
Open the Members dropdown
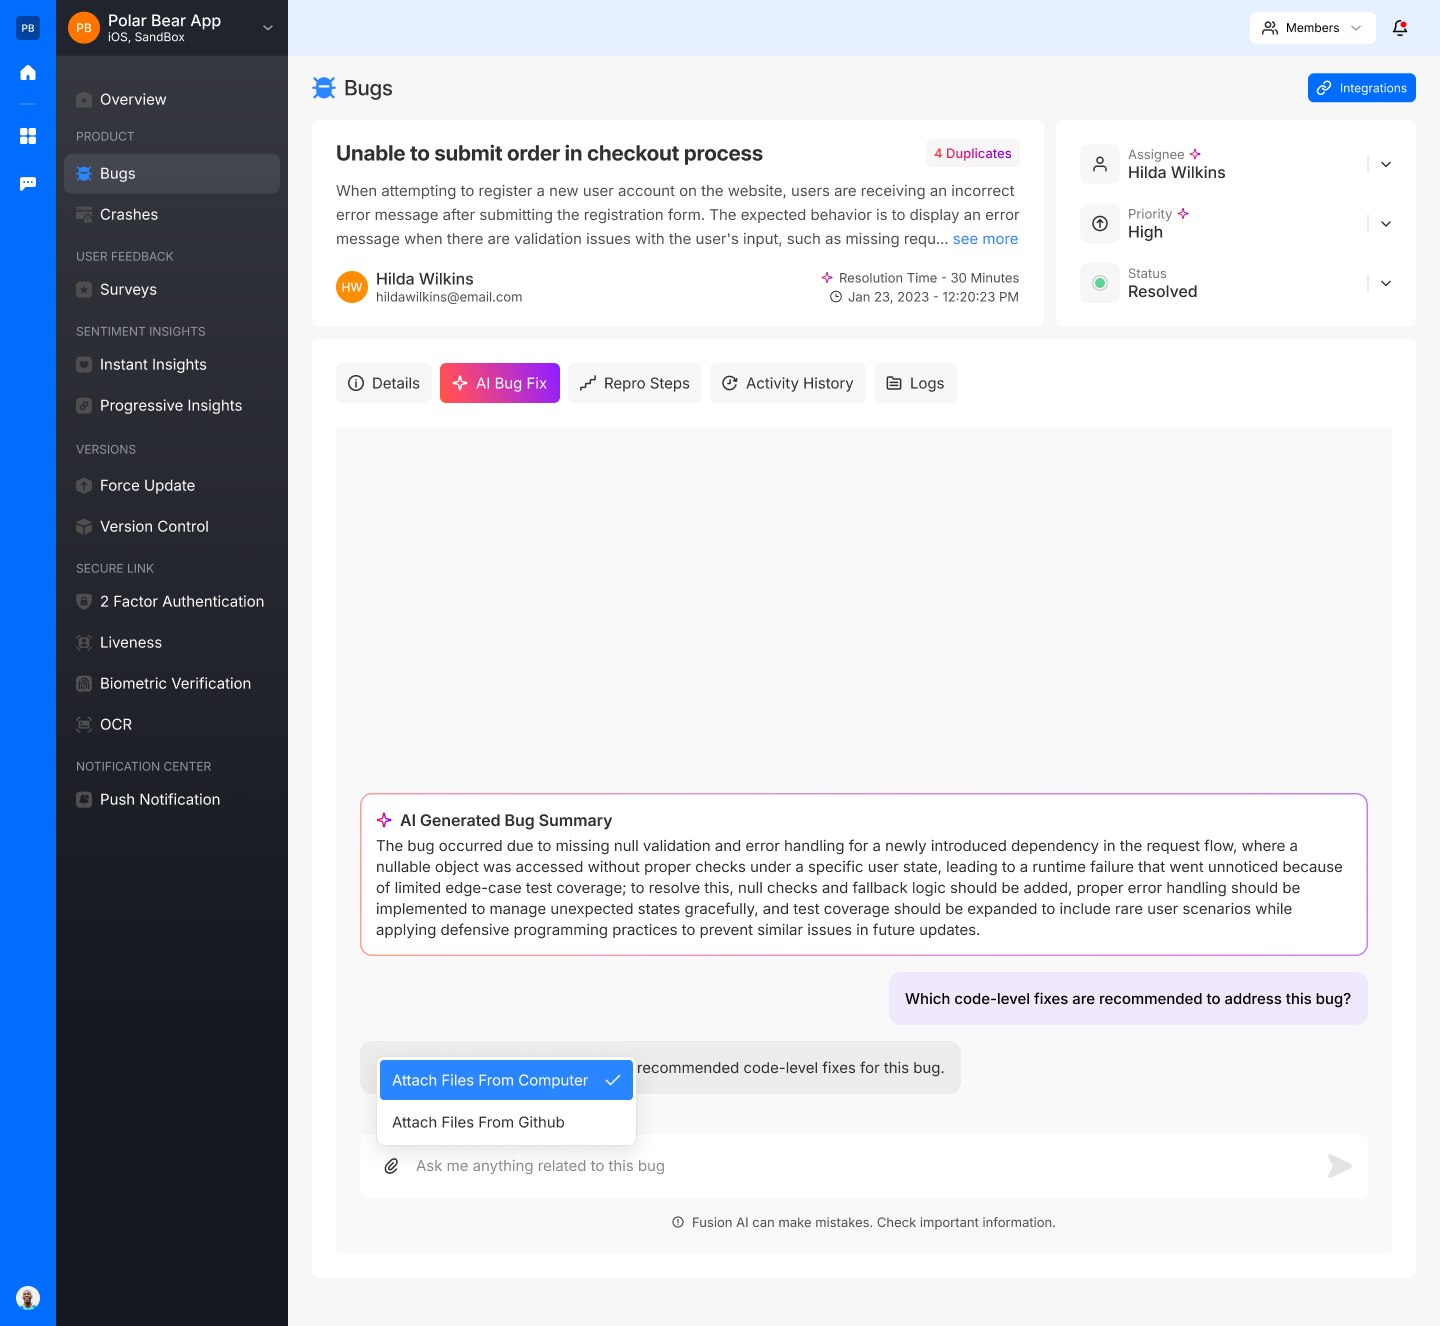(1312, 28)
